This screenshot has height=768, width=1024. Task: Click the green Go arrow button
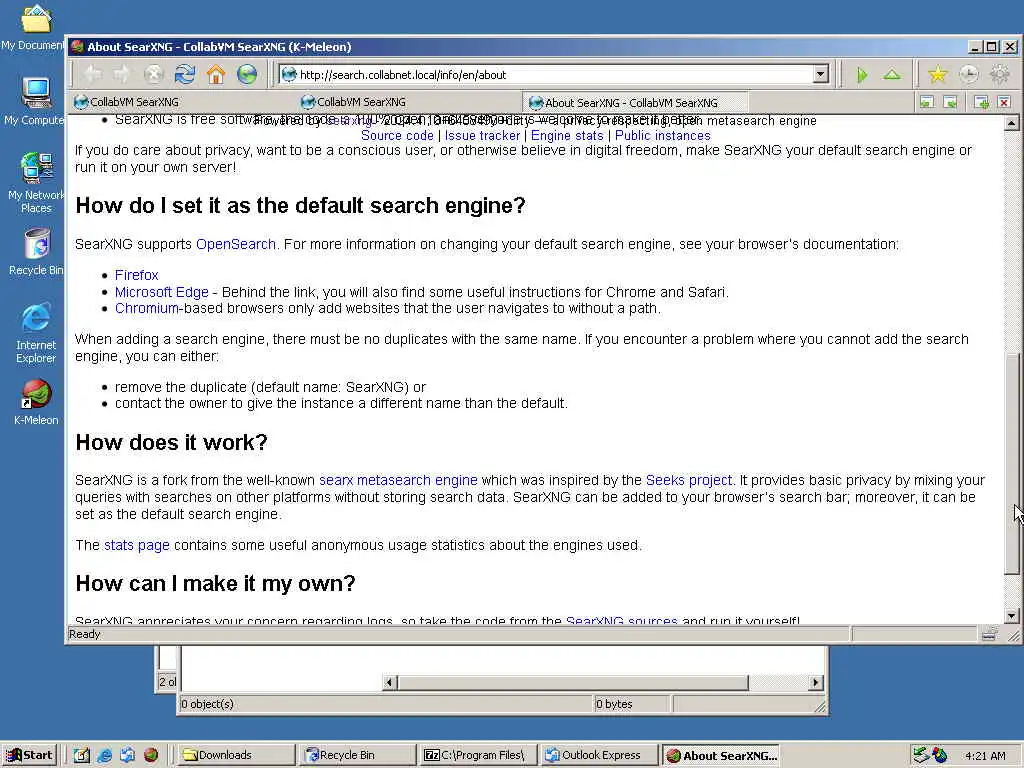[862, 75]
